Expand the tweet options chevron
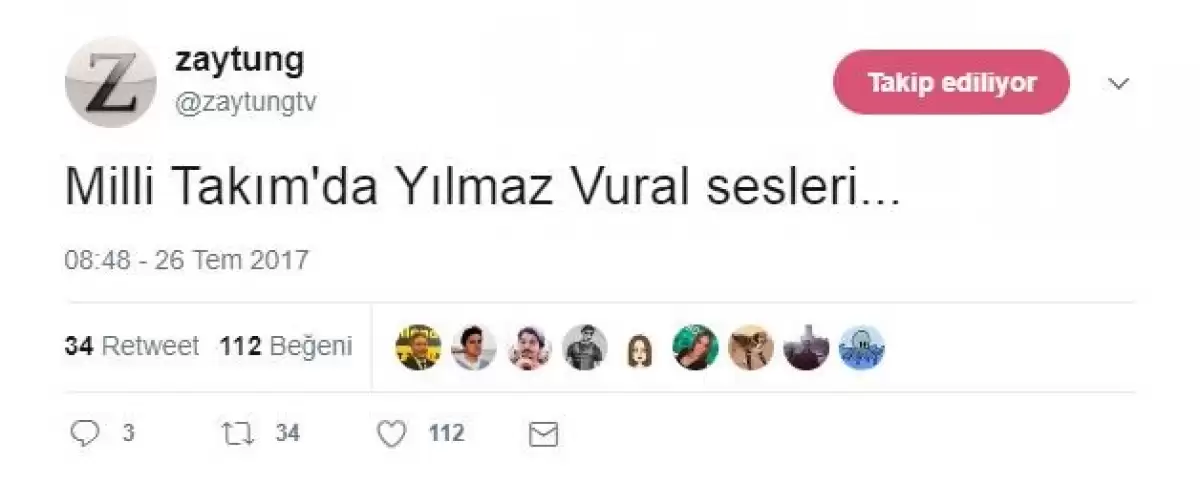1200x504 pixels. [1118, 83]
